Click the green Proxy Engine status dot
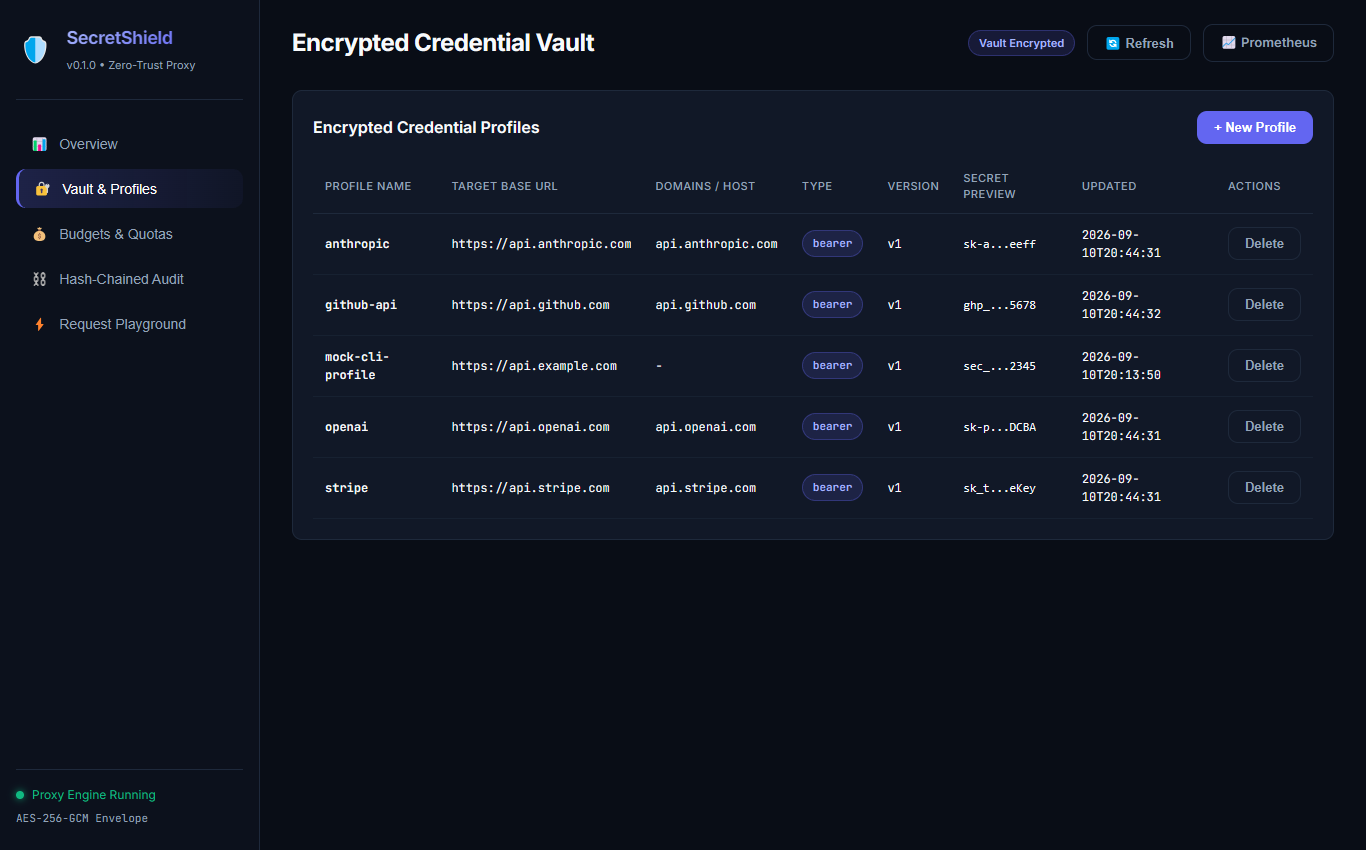The width and height of the screenshot is (1366, 850). pos(20,795)
